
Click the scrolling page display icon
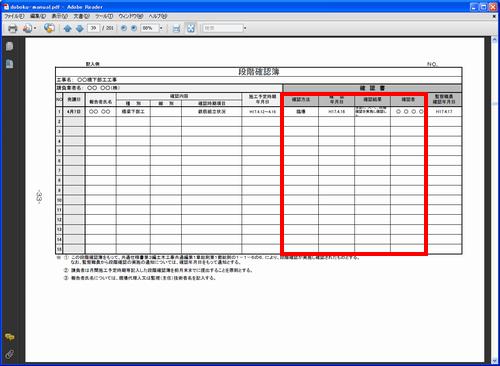tap(177, 29)
